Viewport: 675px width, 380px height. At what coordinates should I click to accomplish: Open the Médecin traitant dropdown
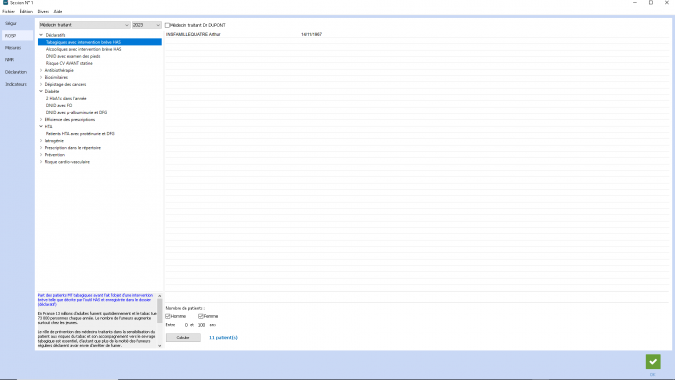click(x=84, y=25)
